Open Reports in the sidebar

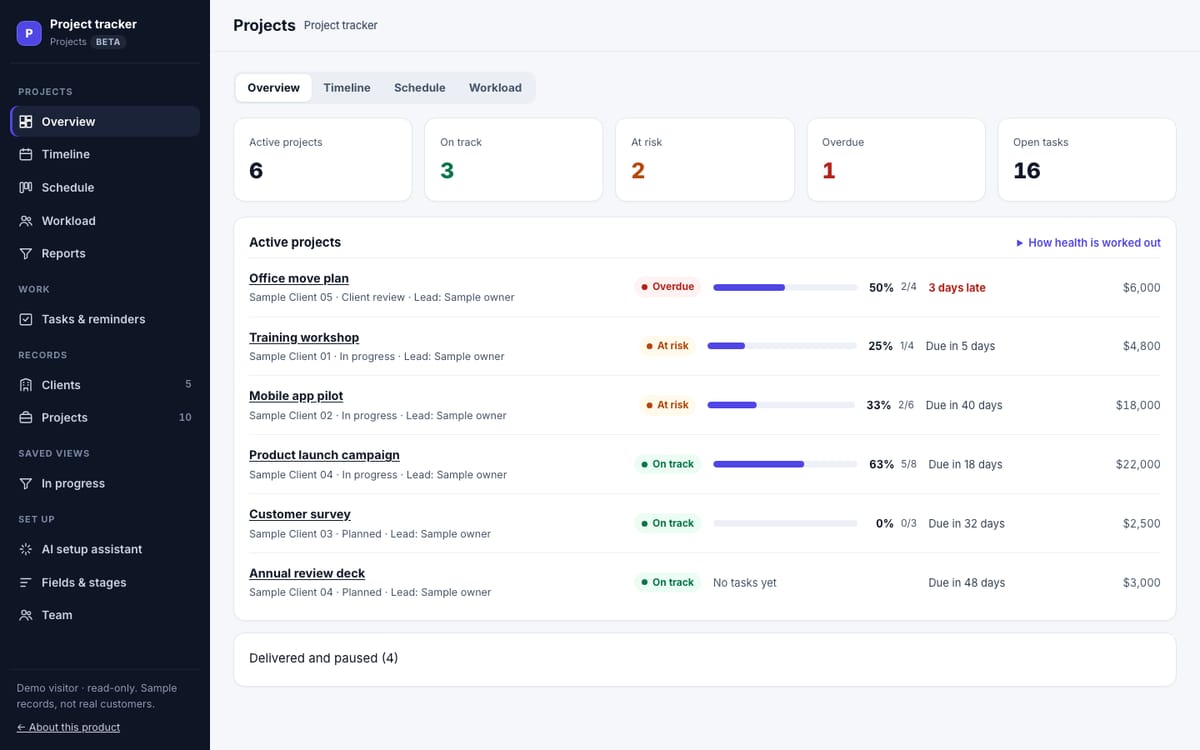click(105, 254)
